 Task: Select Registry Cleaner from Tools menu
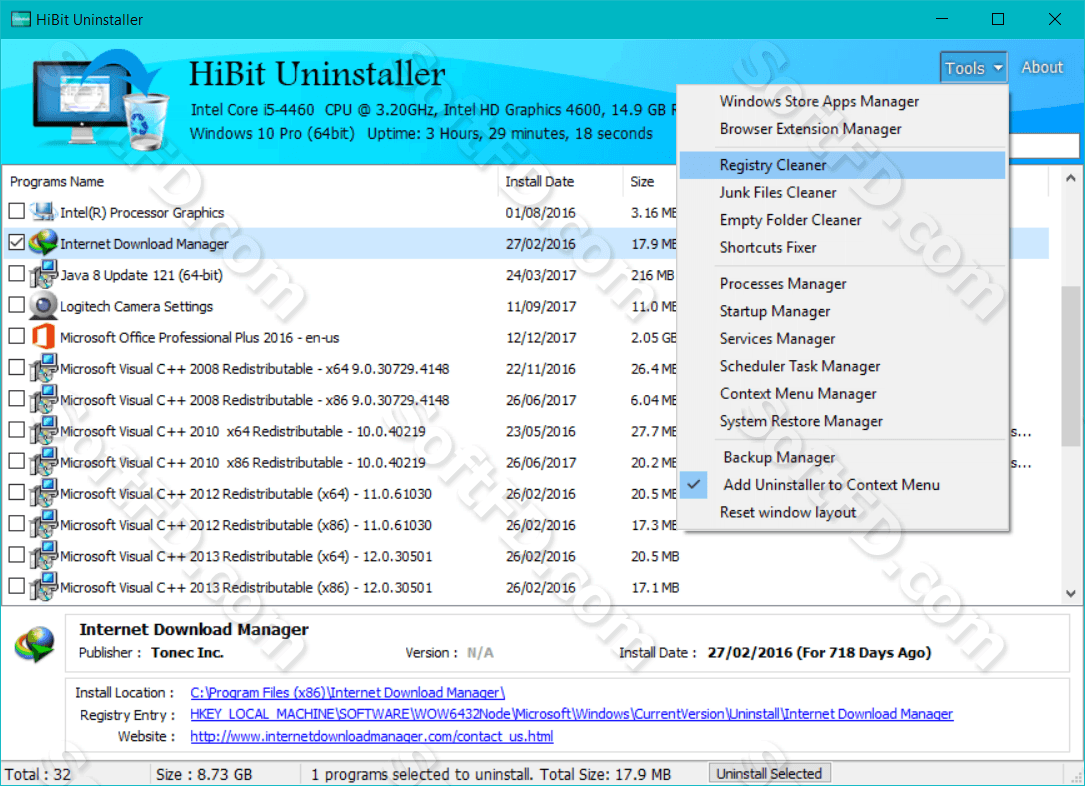(x=842, y=165)
